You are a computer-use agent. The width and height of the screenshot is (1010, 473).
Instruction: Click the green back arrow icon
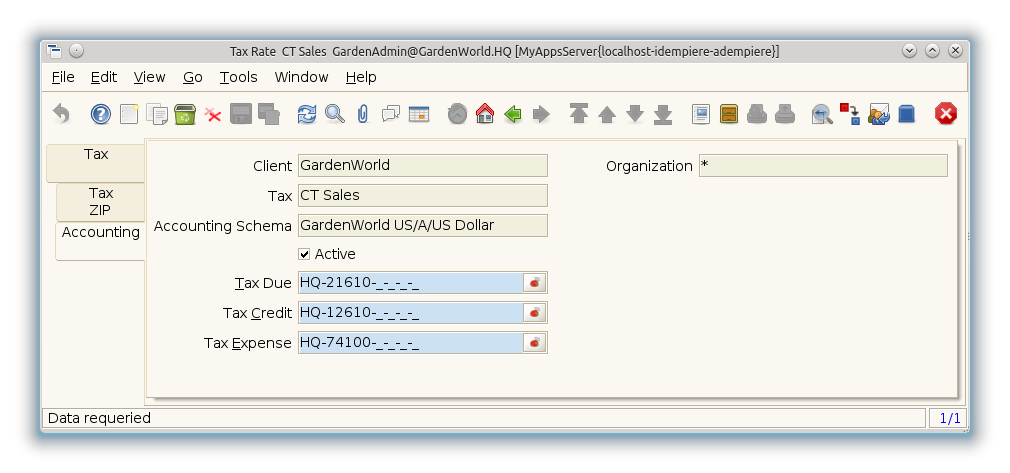click(513, 114)
